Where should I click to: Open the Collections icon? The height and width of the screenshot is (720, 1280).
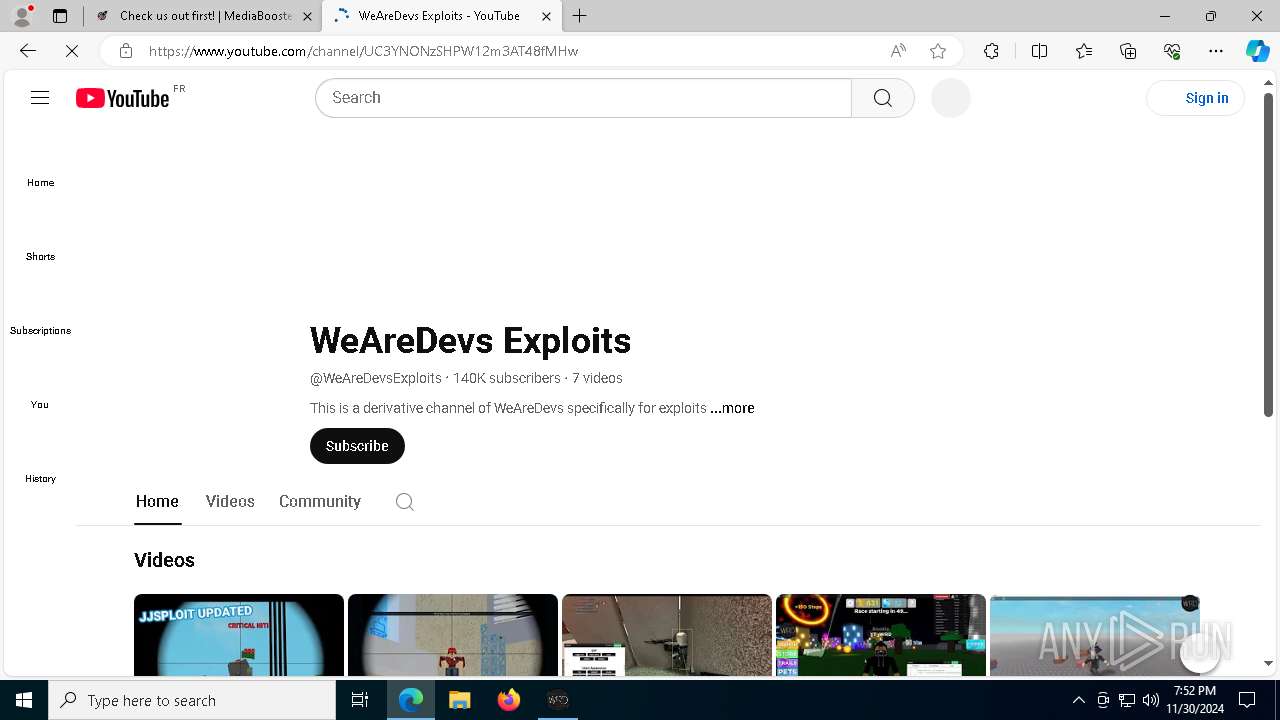click(1128, 51)
